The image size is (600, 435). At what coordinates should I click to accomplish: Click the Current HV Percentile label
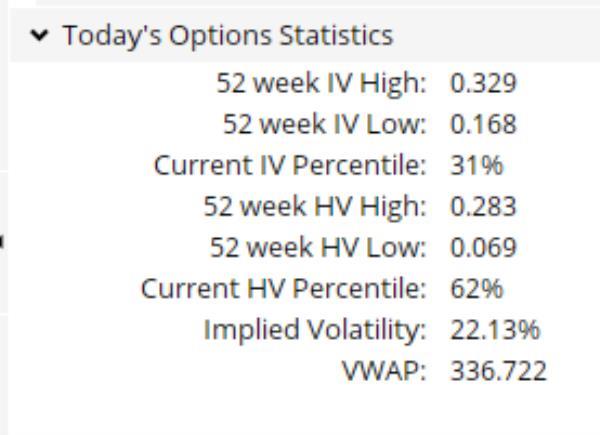click(x=284, y=289)
